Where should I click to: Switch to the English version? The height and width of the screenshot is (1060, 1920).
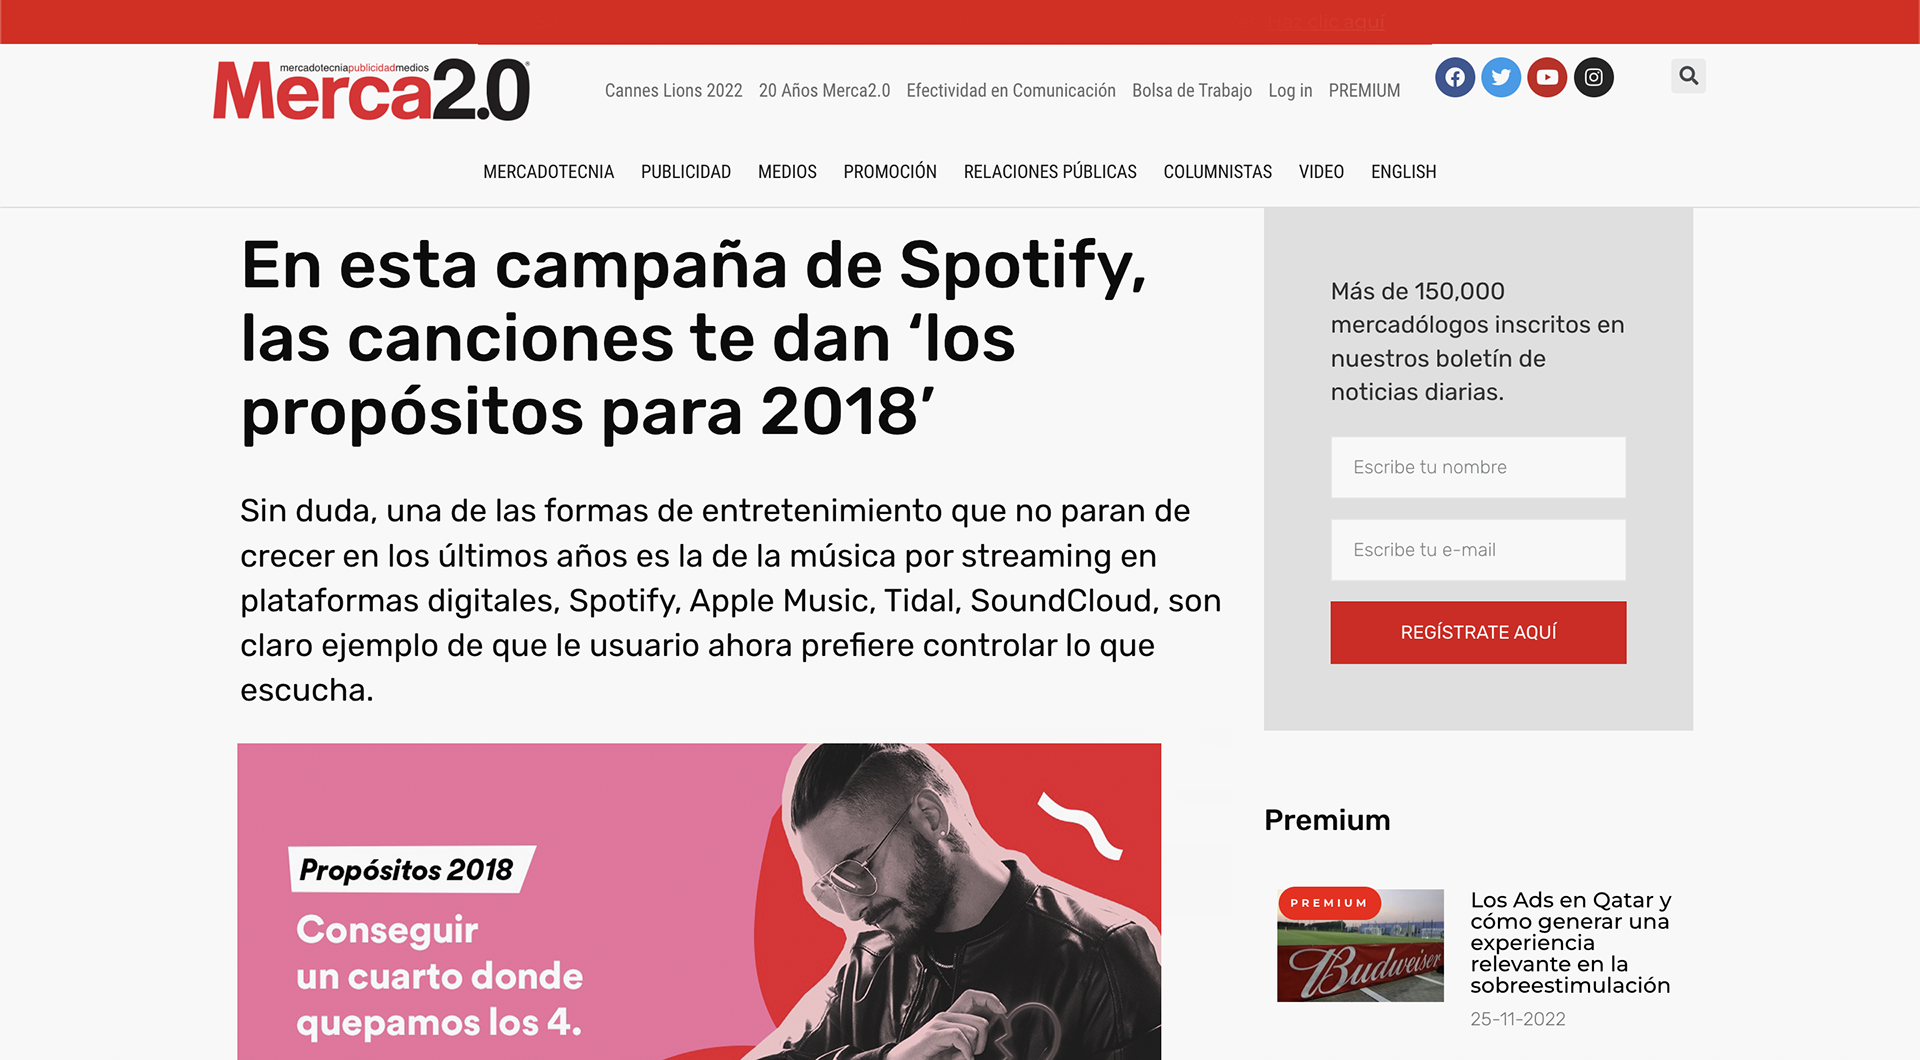point(1403,172)
